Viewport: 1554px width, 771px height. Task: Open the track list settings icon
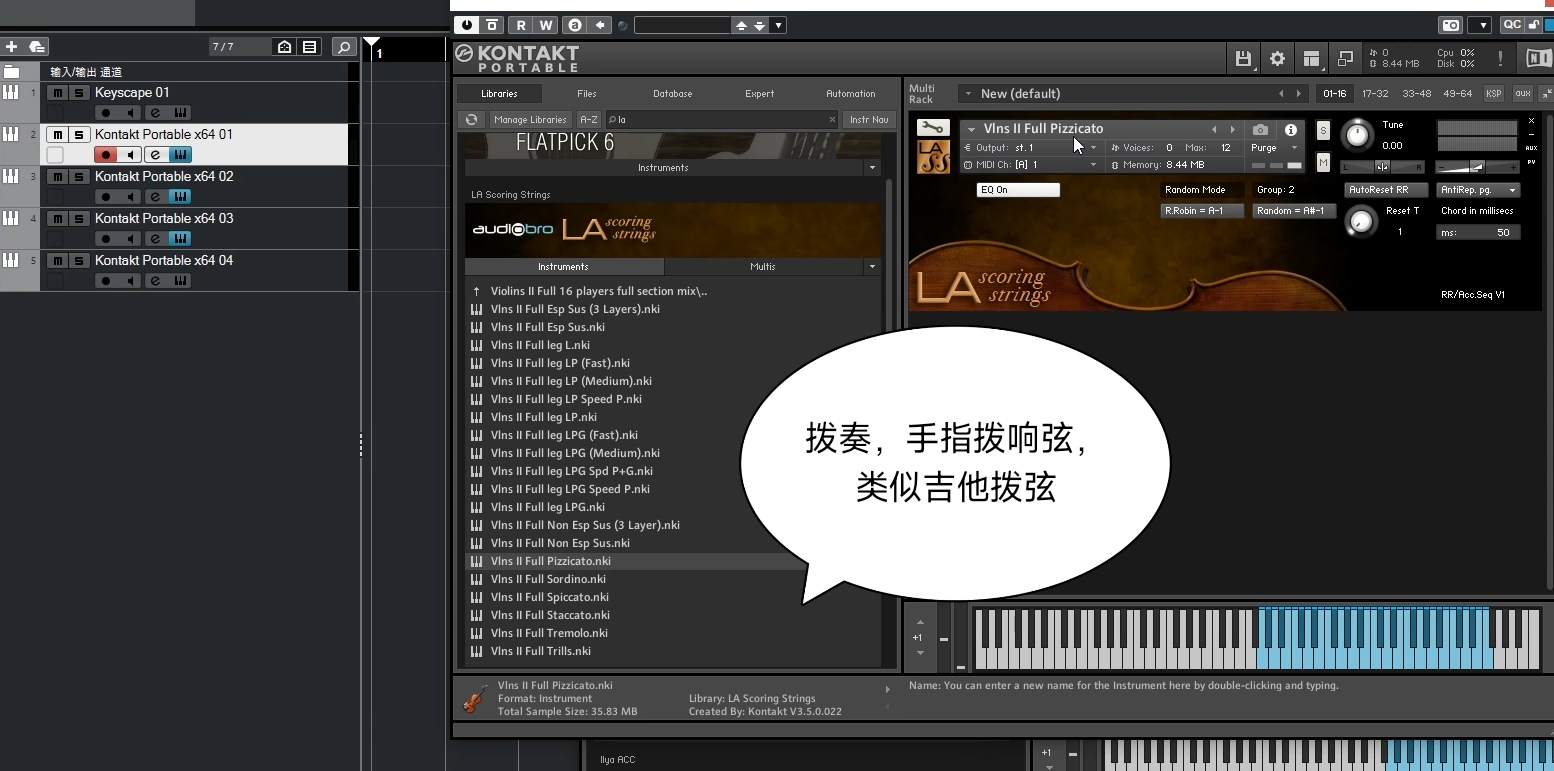pos(310,47)
